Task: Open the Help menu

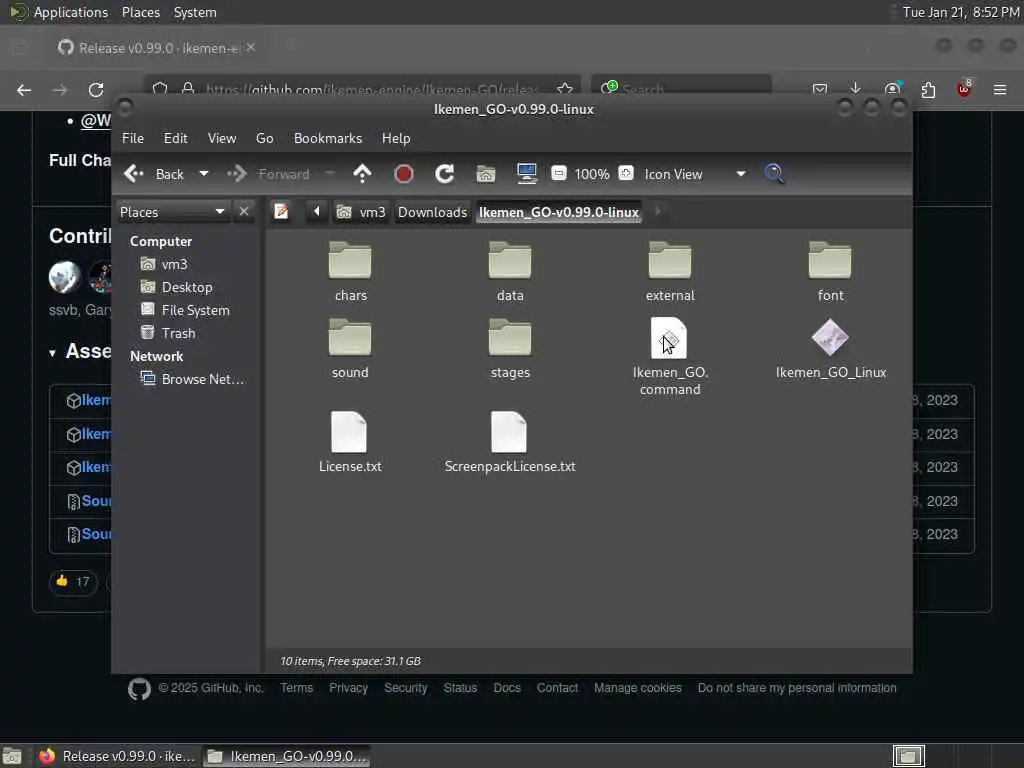Action: (396, 138)
